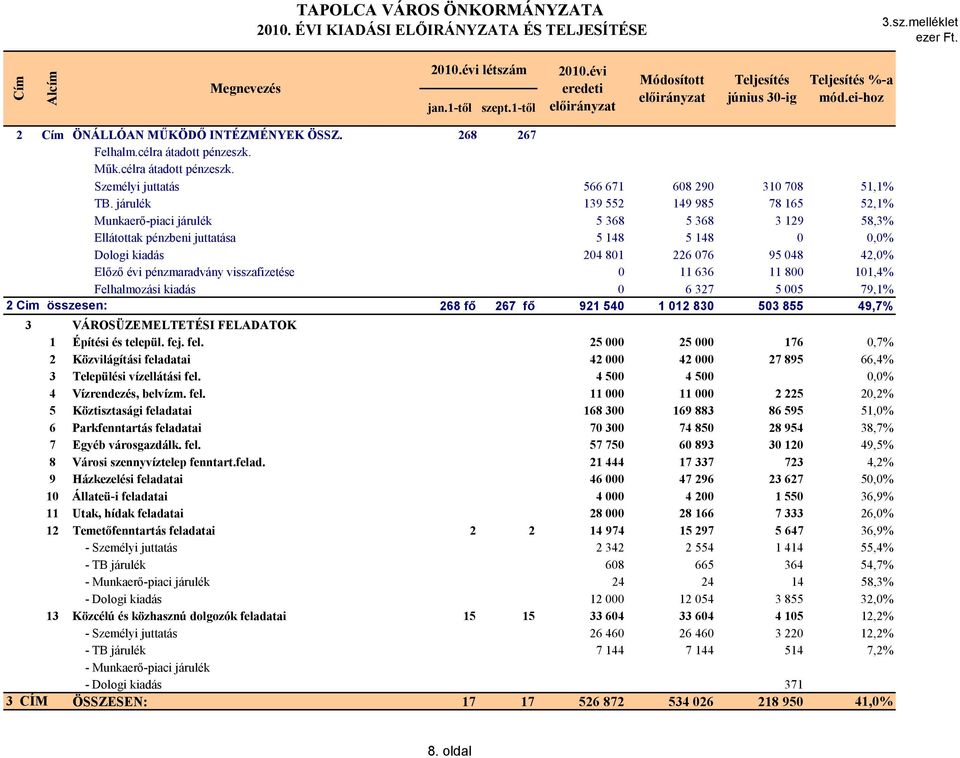Click 'Parkfenntartás feladatai' label
This screenshot has width=960, height=758.
click(137, 428)
